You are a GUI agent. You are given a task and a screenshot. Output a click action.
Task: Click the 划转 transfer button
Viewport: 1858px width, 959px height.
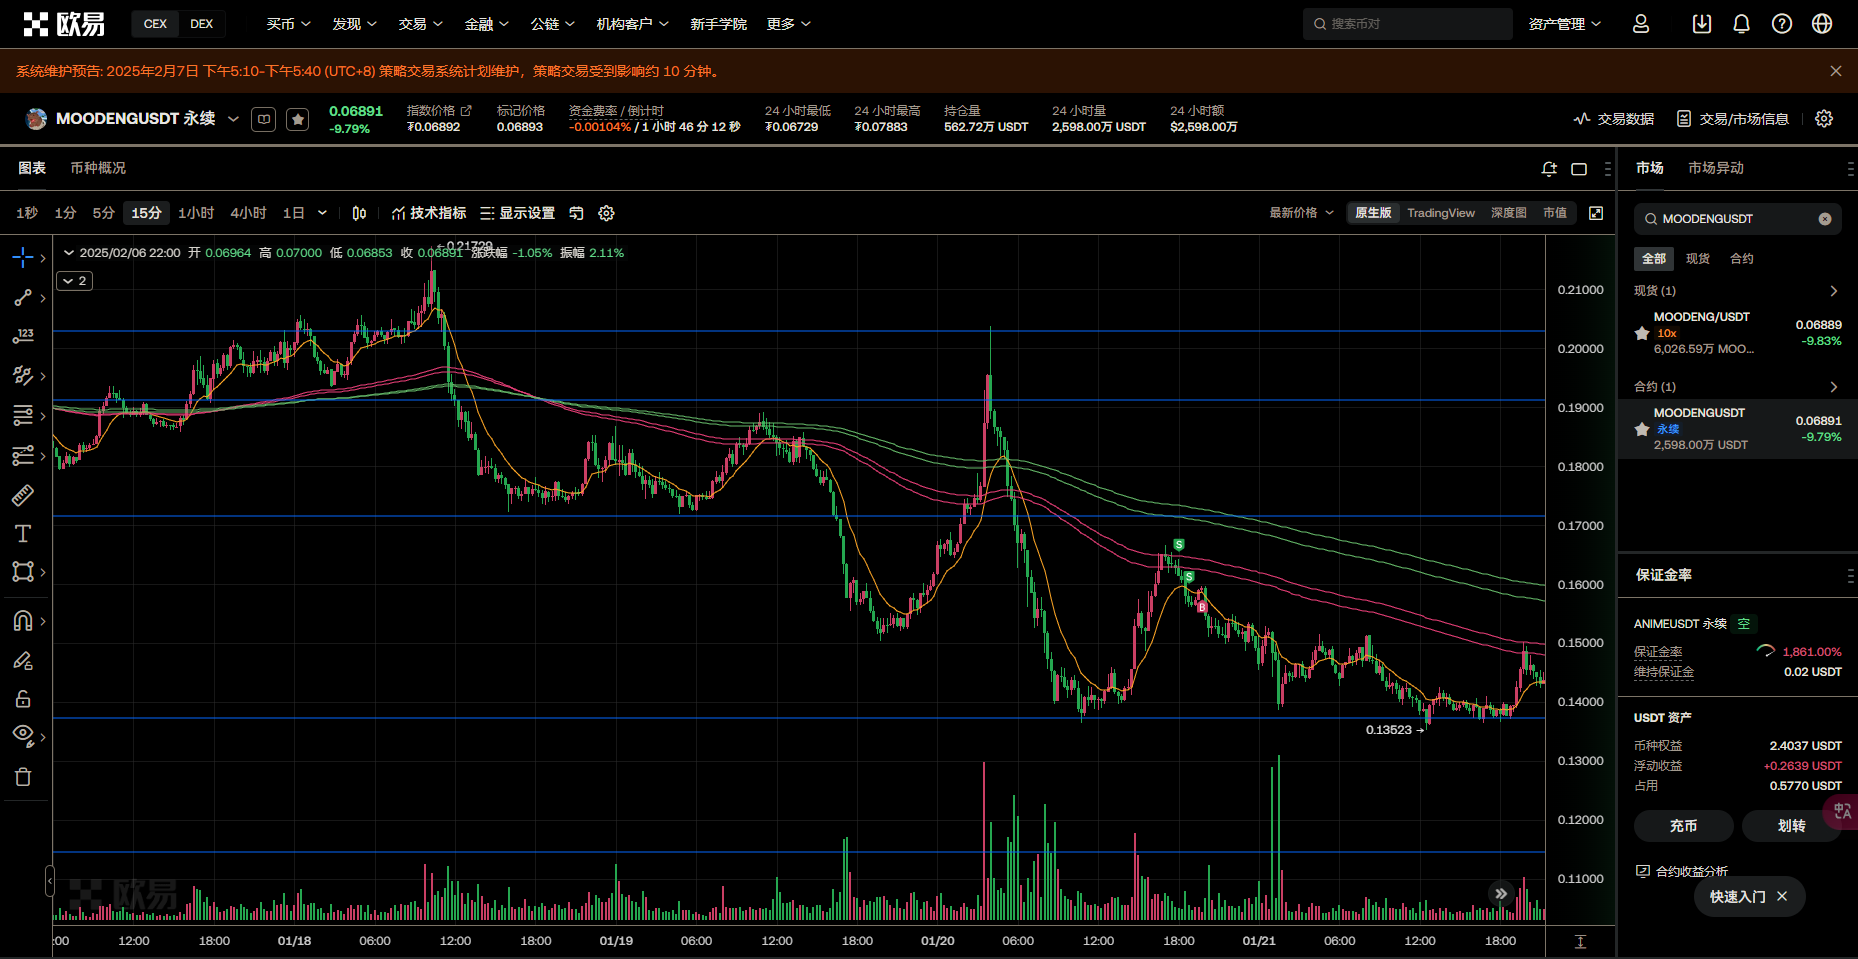[x=1791, y=826]
